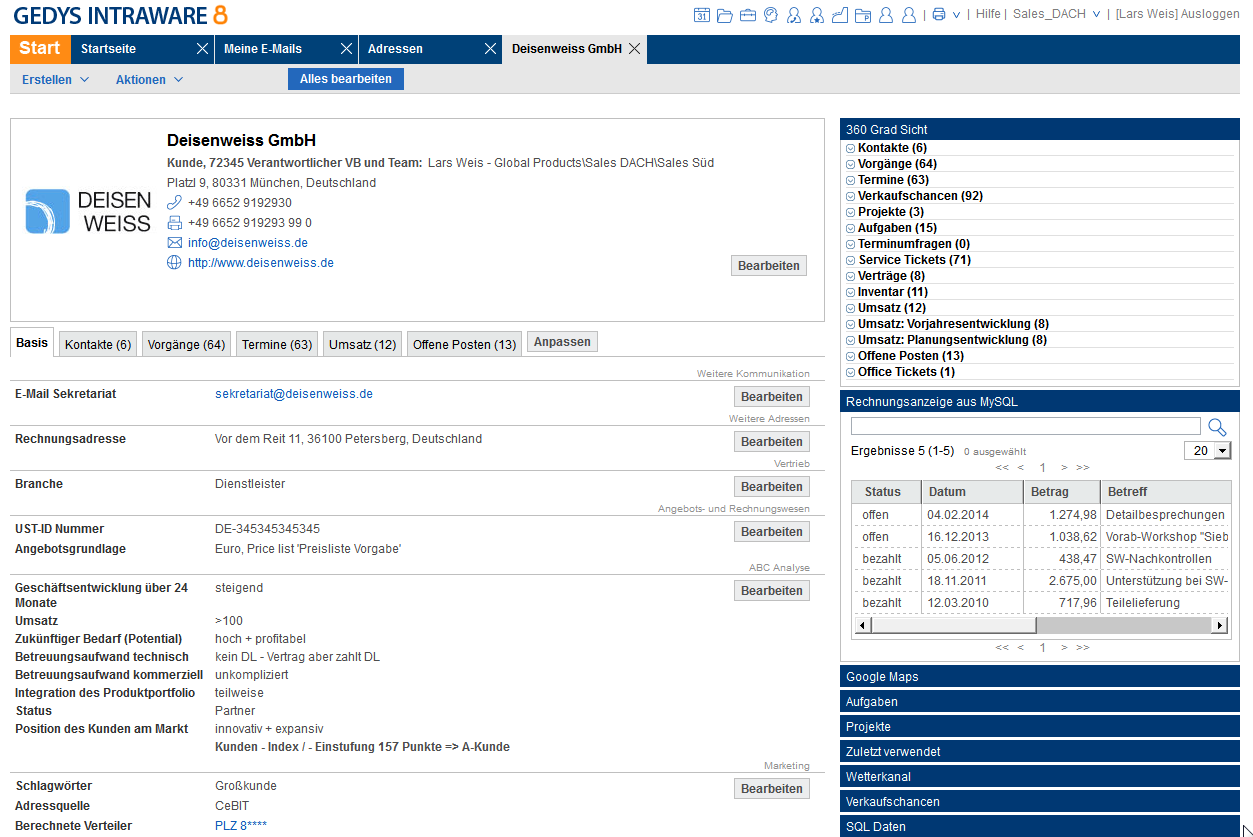The image size is (1253, 837).
Task: Open the Offene Posten (13) sub-tab
Action: pos(464,344)
